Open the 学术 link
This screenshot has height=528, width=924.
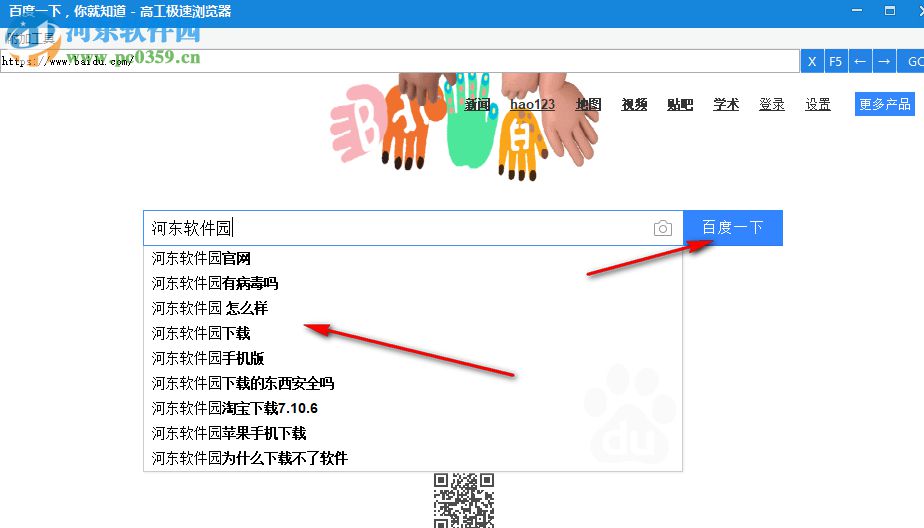(x=726, y=105)
